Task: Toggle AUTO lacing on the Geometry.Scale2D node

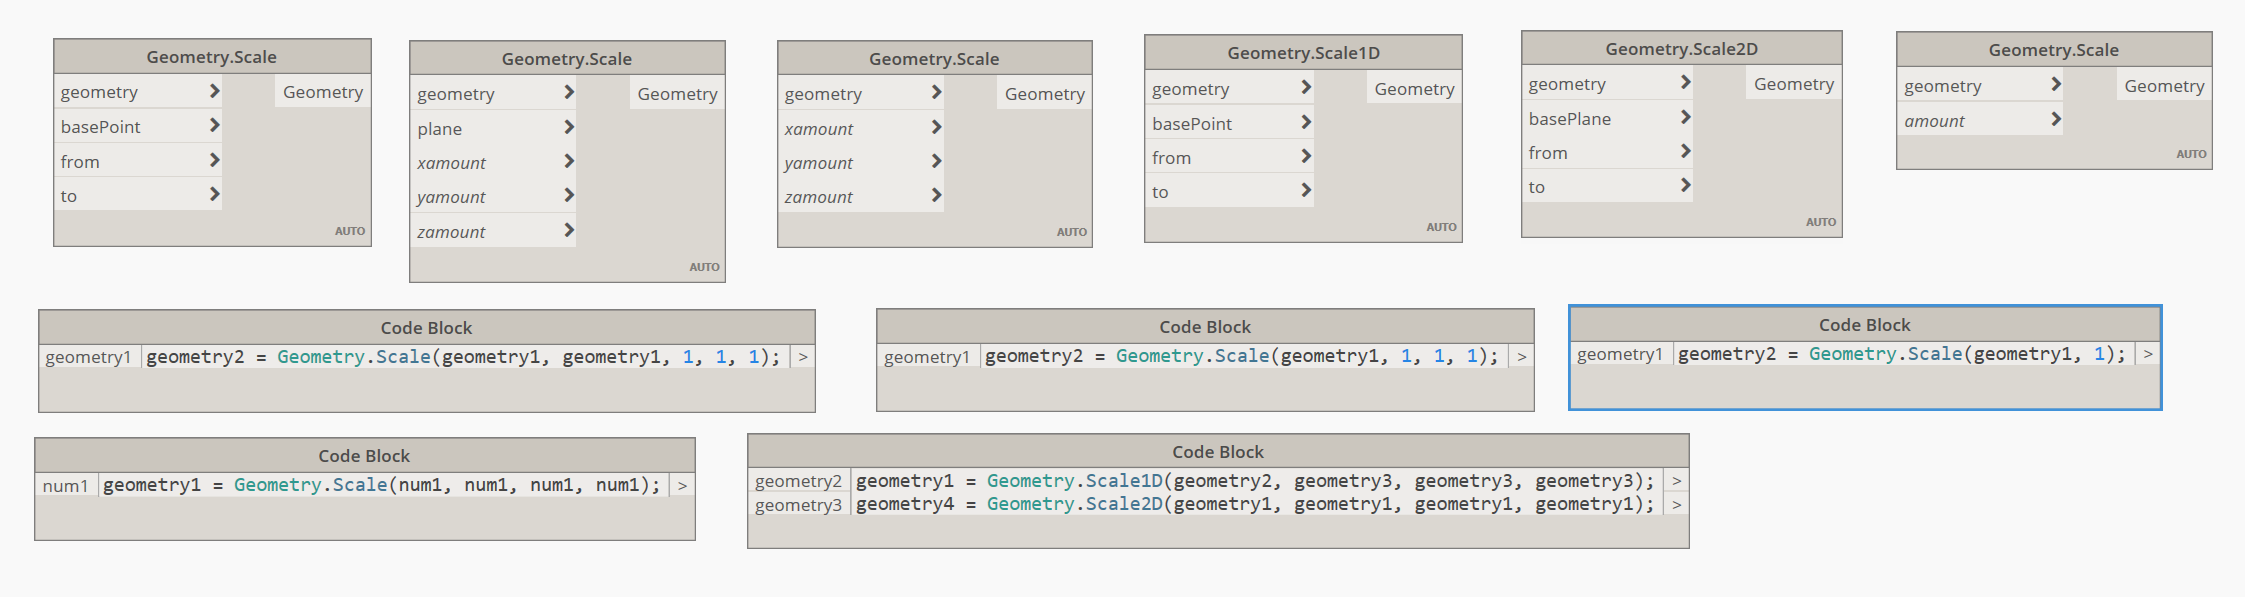Action: [1820, 222]
